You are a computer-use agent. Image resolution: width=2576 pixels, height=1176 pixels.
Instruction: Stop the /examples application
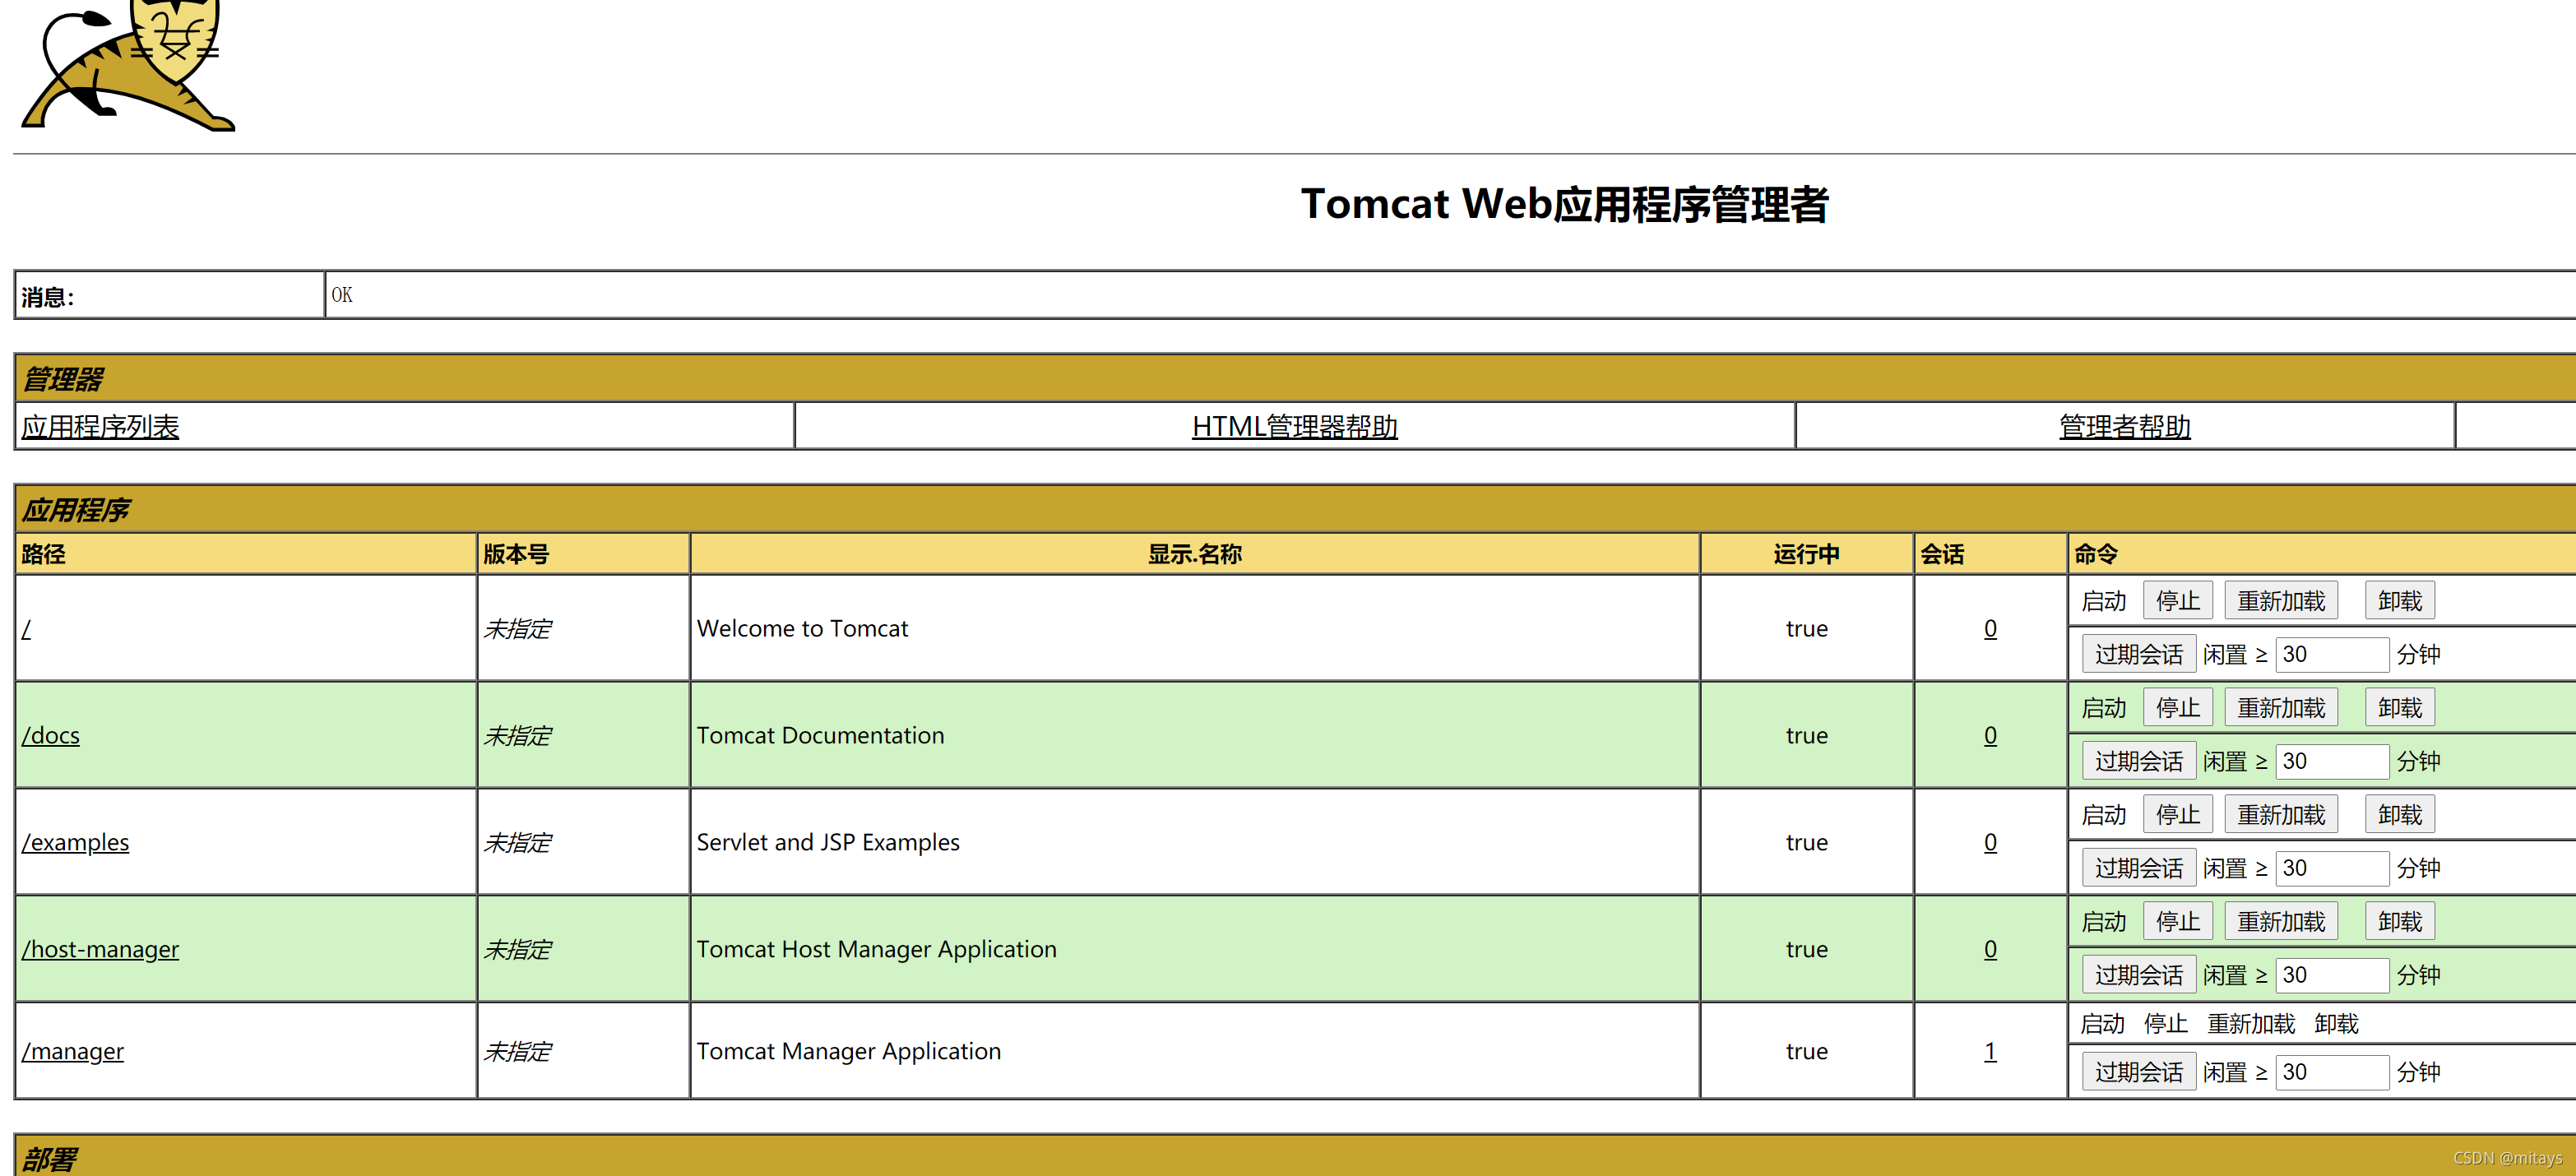2177,815
